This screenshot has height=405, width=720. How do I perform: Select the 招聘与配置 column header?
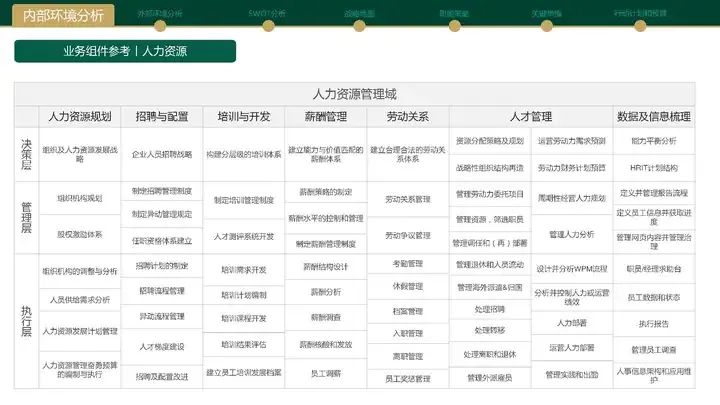(x=162, y=117)
